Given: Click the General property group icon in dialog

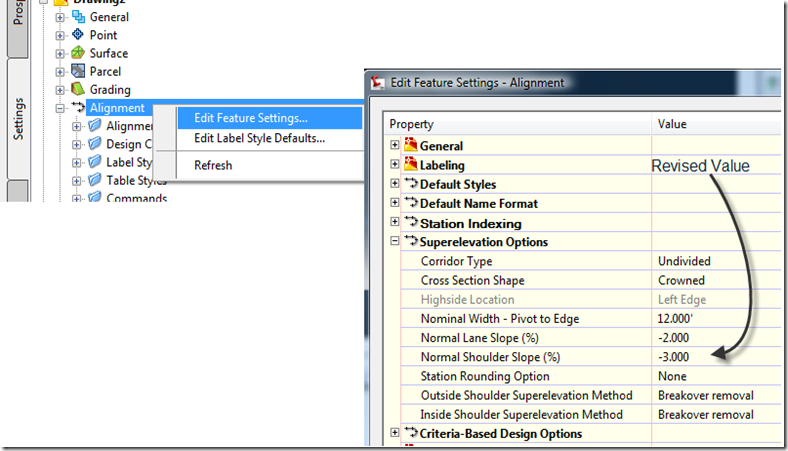Looking at the screenshot, I should coord(411,145).
